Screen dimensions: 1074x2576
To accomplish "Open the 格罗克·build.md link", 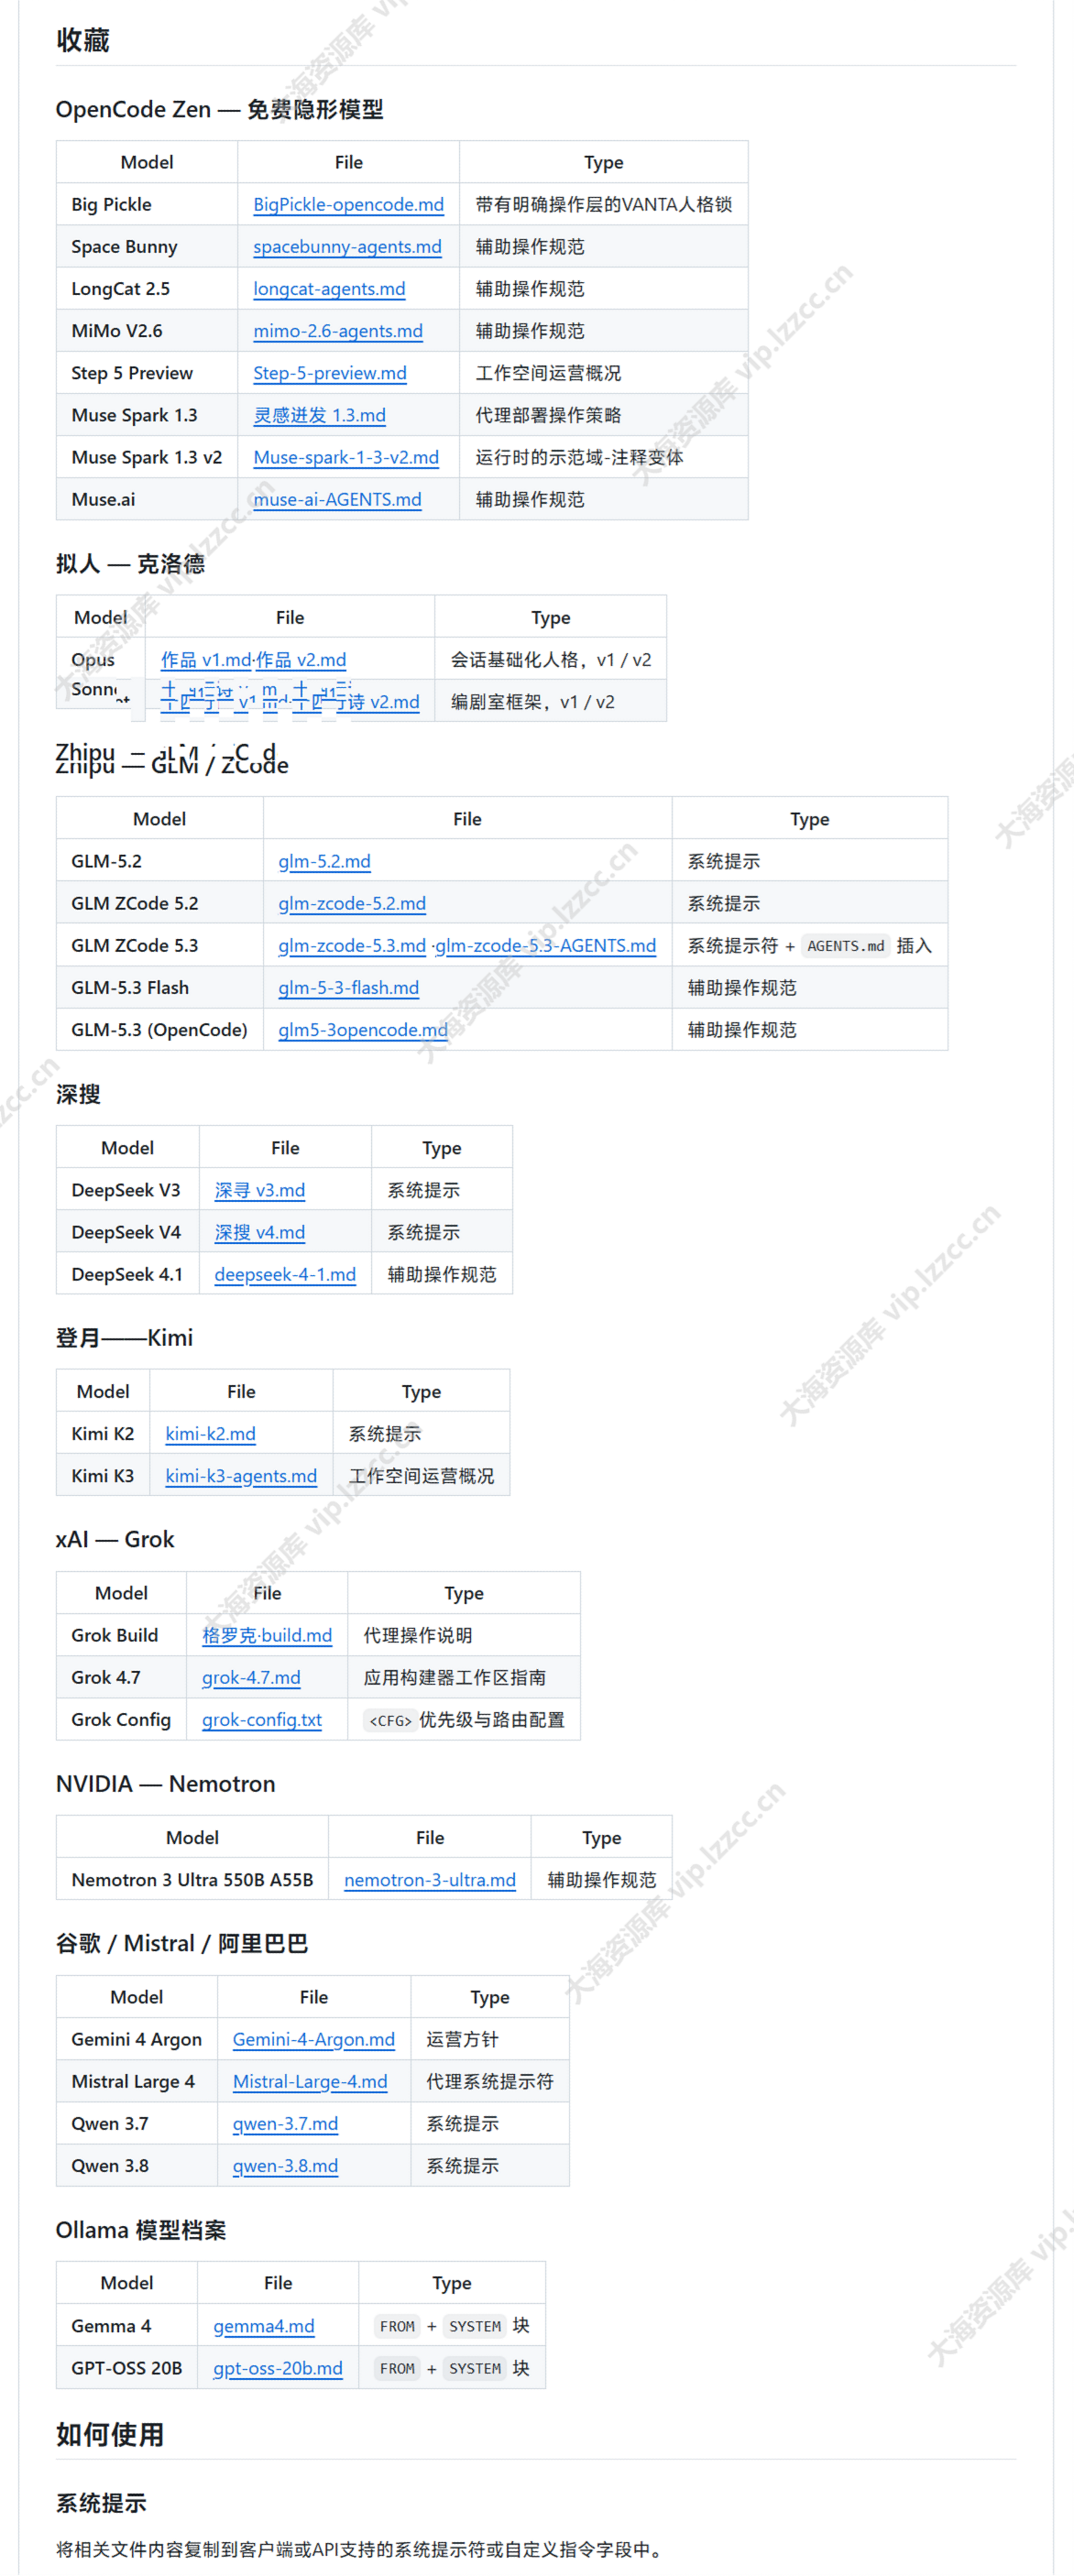I will tap(267, 1635).
